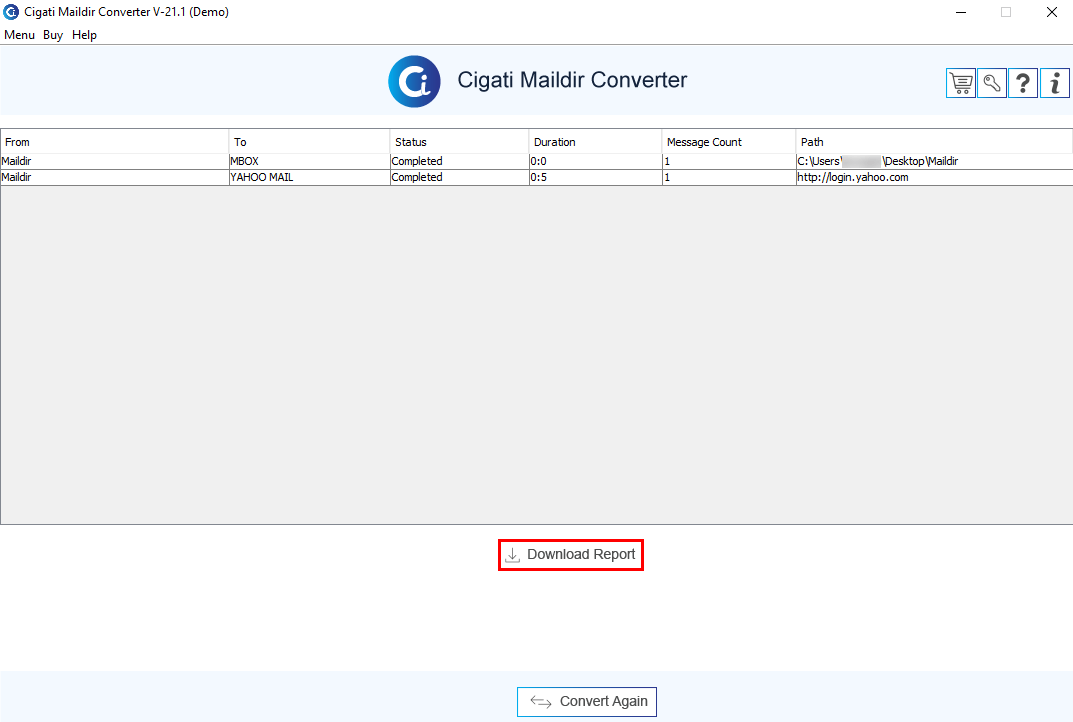1073x722 pixels.
Task: Sort by the To column header
Action: click(309, 142)
